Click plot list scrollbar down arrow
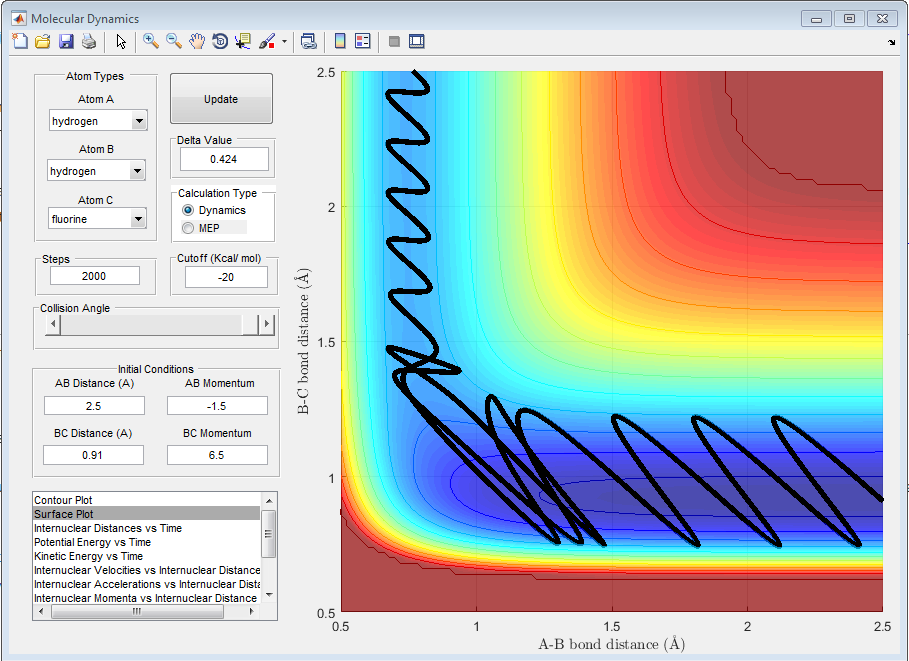909x661 pixels. (x=268, y=595)
